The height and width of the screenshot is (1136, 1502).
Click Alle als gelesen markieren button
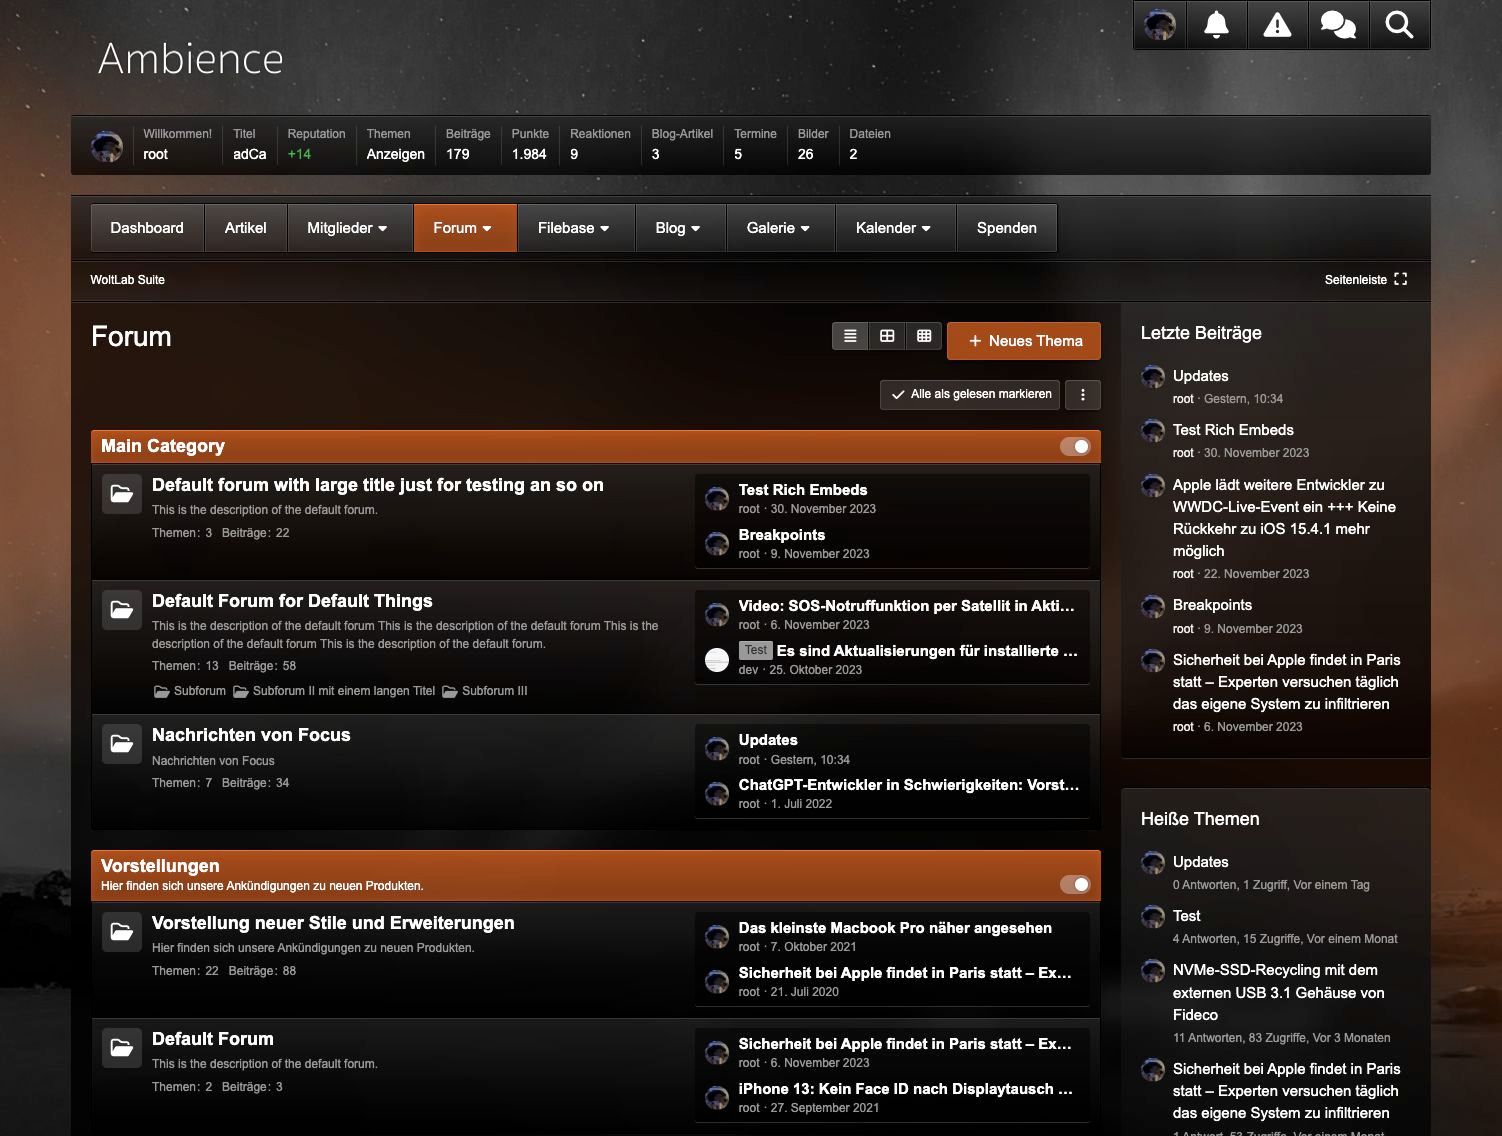971,395
